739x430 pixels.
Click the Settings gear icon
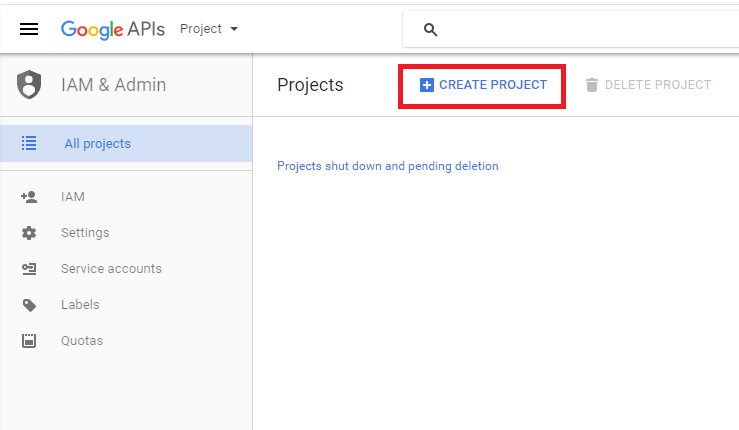[29, 233]
